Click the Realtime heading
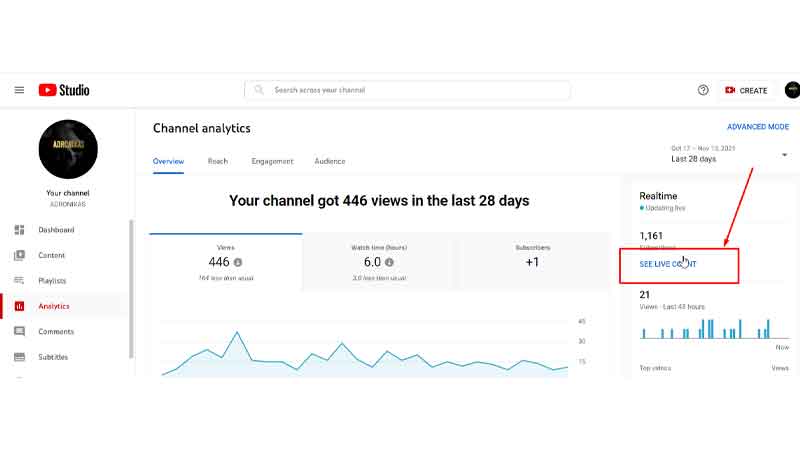The width and height of the screenshot is (800, 450). tap(658, 196)
